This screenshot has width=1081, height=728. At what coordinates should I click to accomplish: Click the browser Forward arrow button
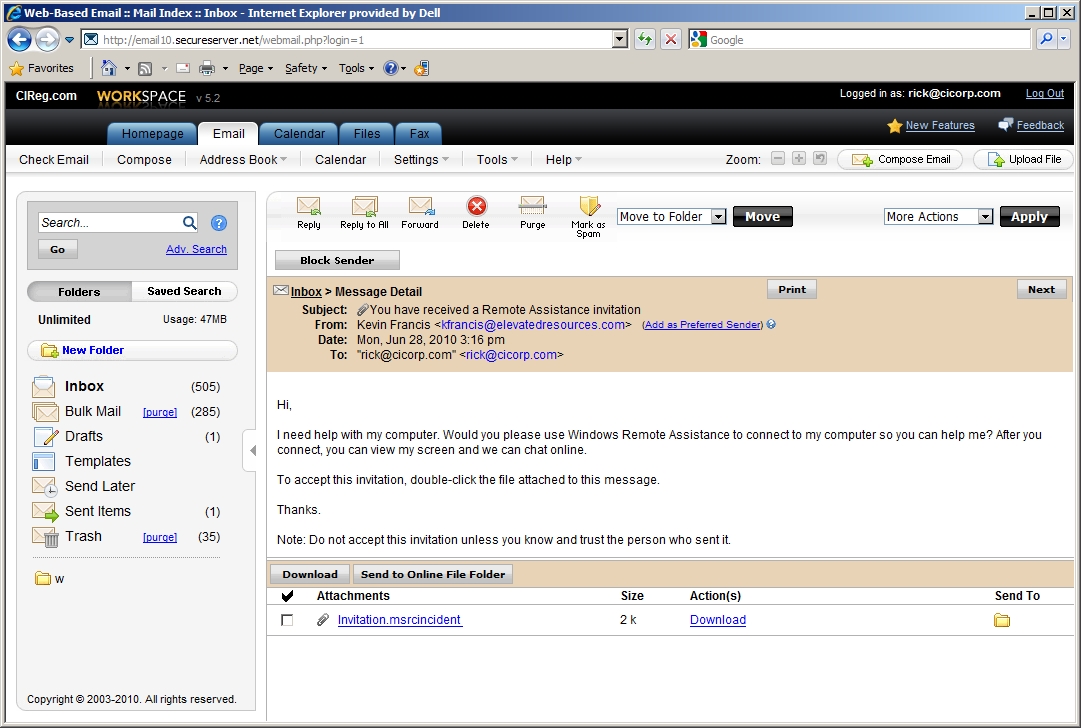click(47, 39)
